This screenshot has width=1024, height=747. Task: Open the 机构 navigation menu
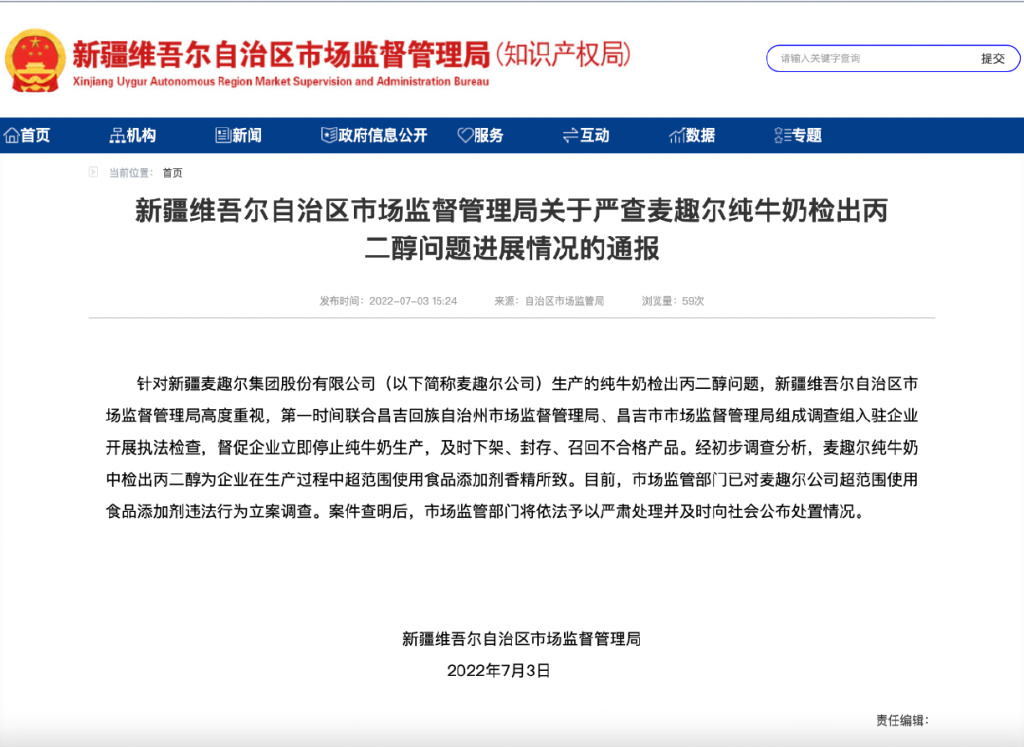pyautogui.click(x=140, y=134)
